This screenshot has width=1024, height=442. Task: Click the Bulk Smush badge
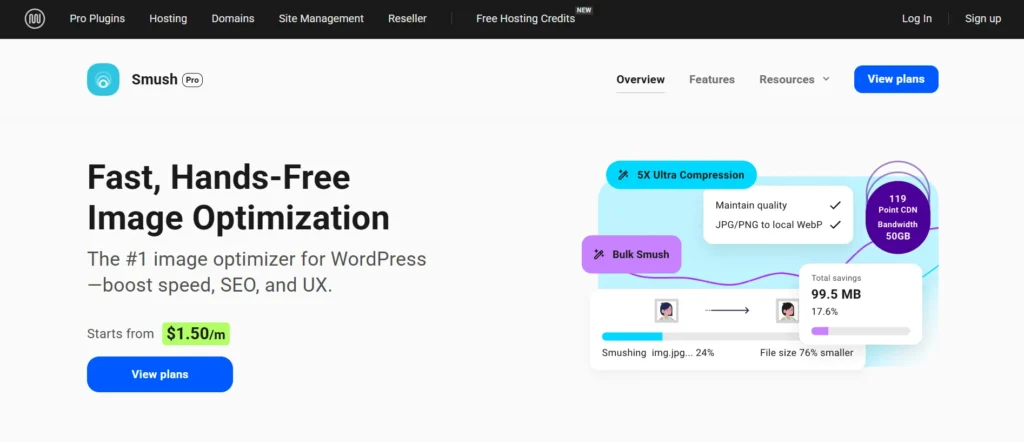tap(632, 255)
